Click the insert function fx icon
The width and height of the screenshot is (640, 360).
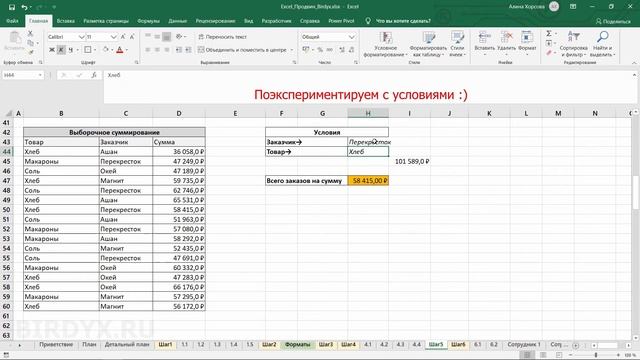[94, 75]
